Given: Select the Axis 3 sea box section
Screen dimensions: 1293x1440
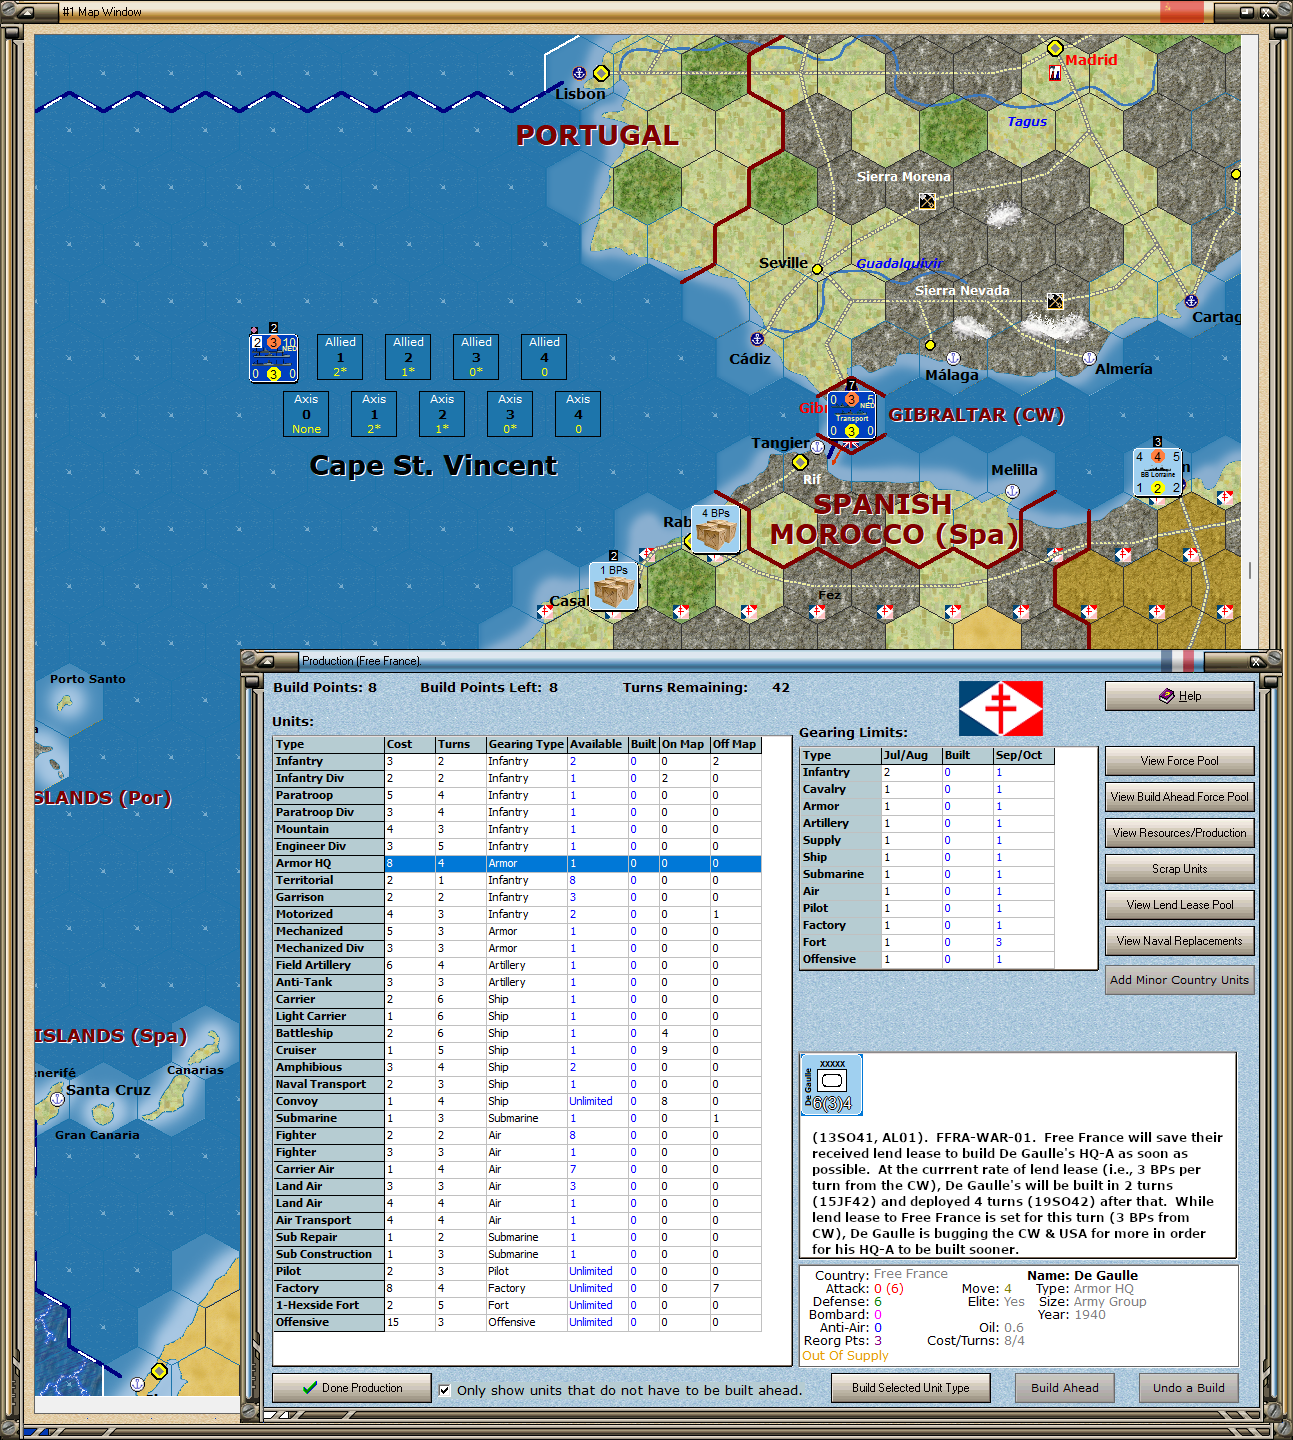Looking at the screenshot, I should pos(511,414).
